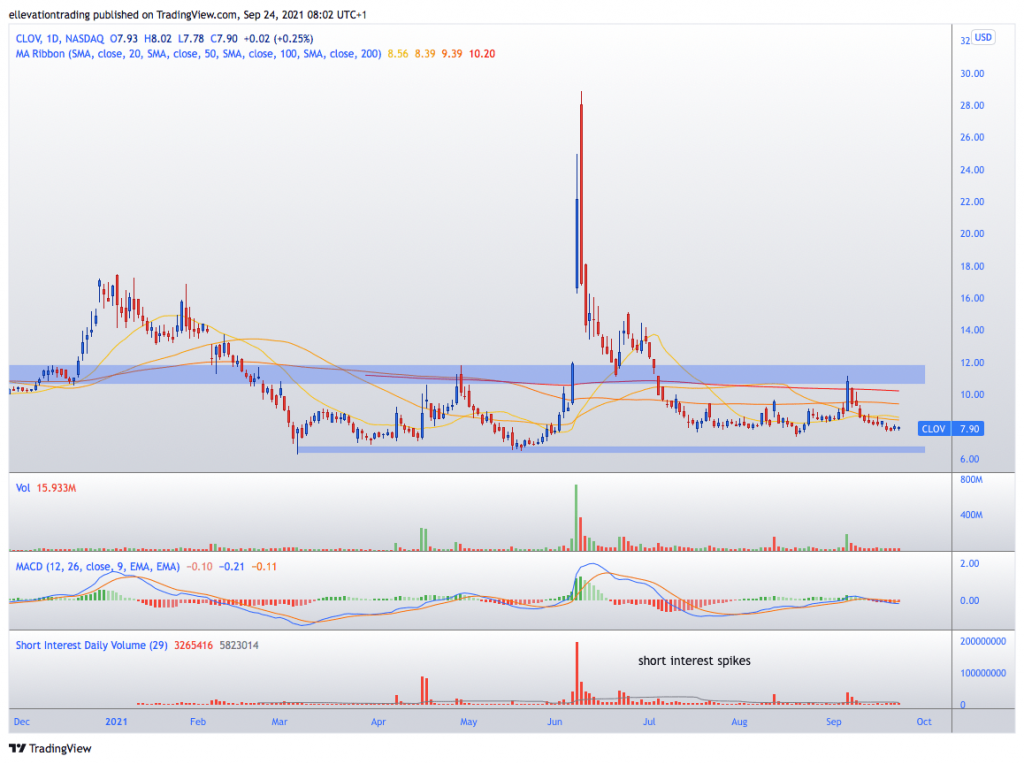This screenshot has height=764, width=1024.
Task: Click the TradingView logo icon
Action: [17, 748]
